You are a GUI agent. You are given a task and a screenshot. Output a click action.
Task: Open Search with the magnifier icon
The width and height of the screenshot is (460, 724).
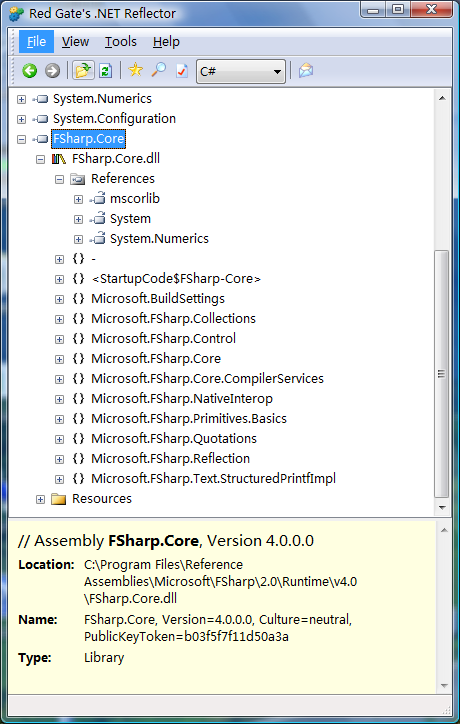(159, 70)
